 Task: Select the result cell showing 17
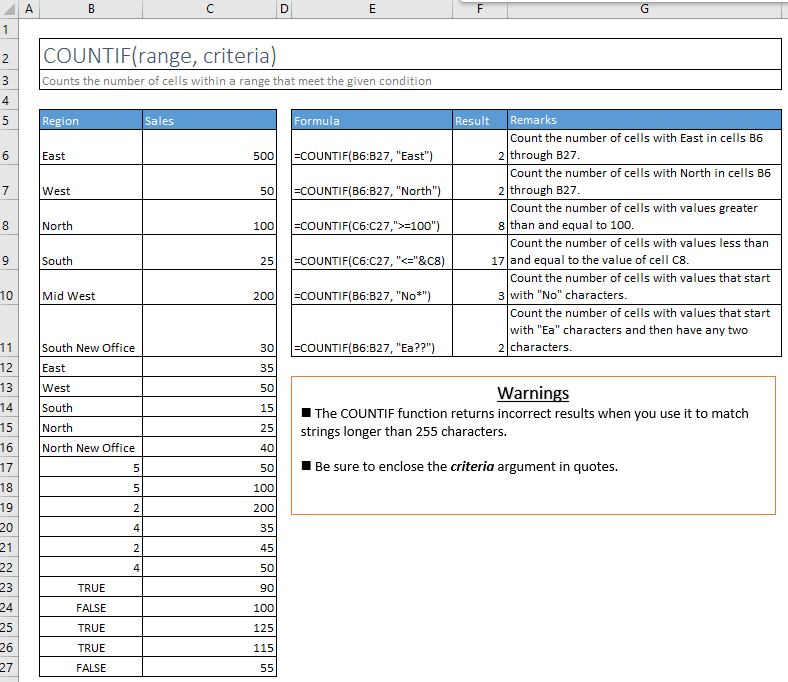(480, 252)
